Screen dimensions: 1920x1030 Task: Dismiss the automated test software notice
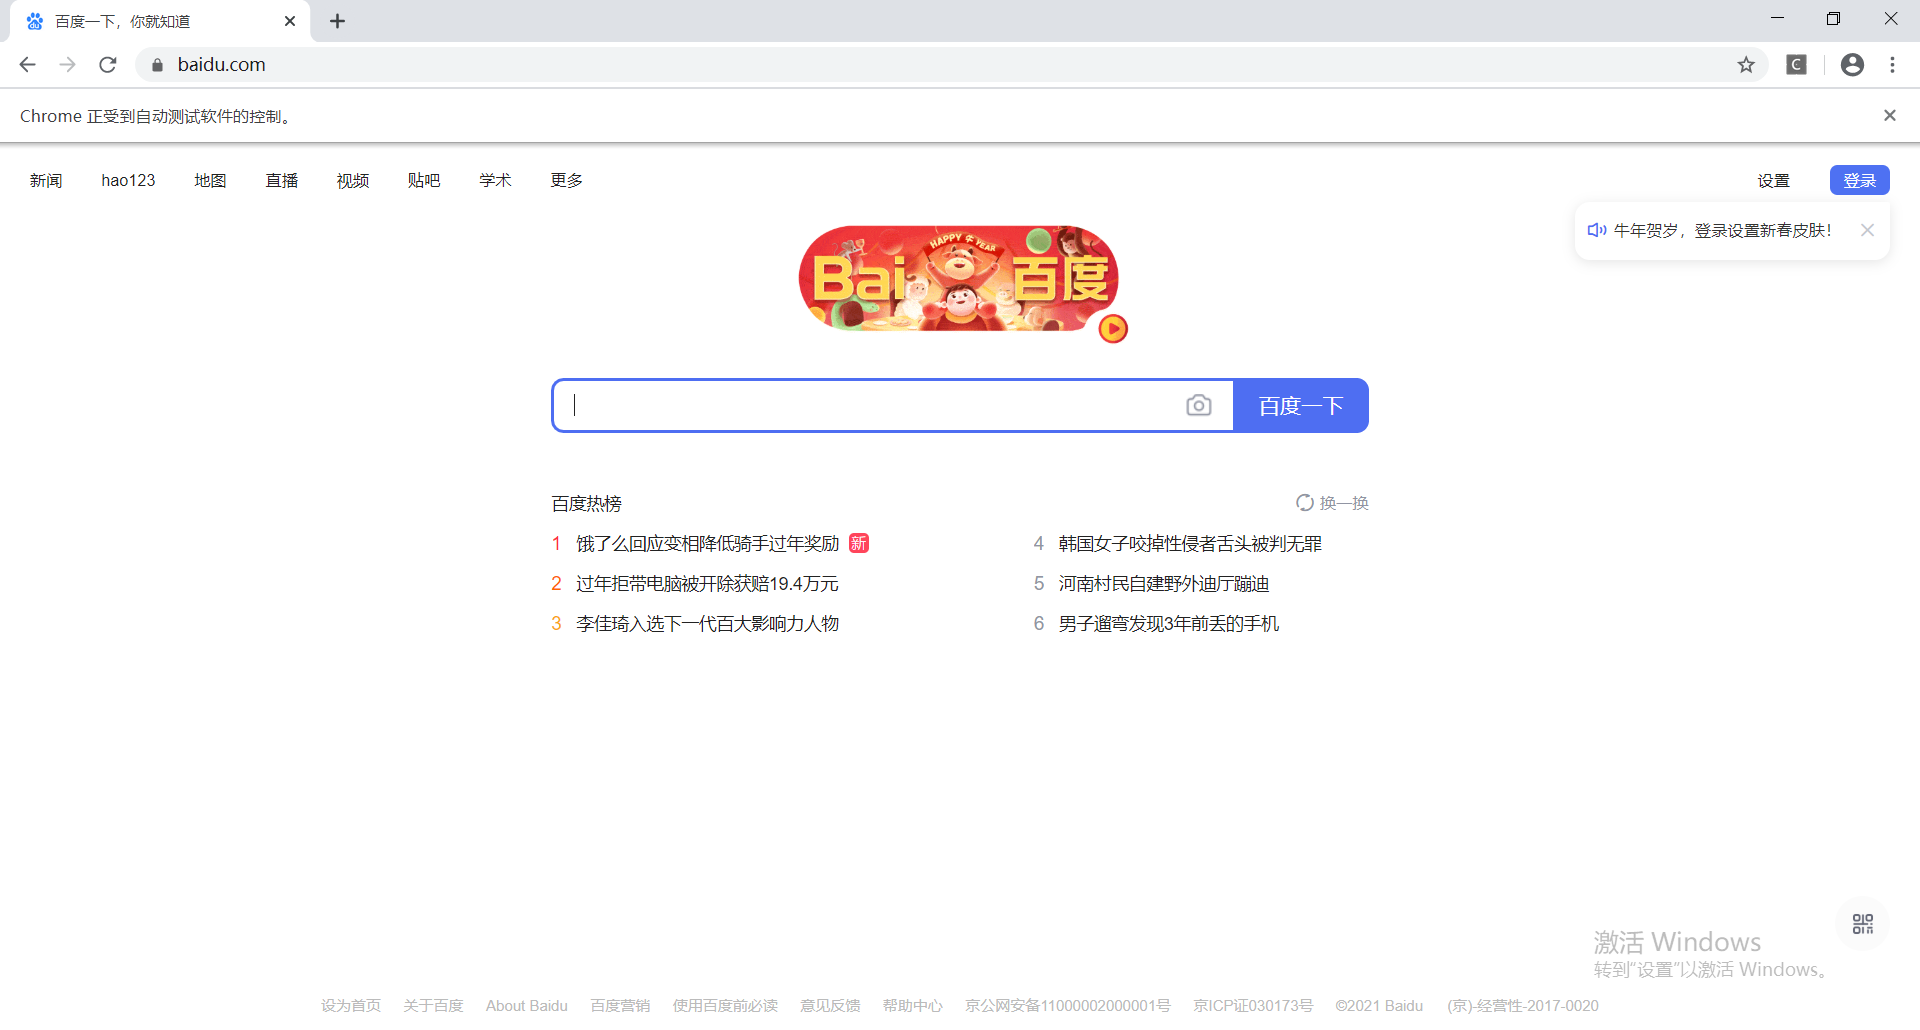click(x=1890, y=116)
